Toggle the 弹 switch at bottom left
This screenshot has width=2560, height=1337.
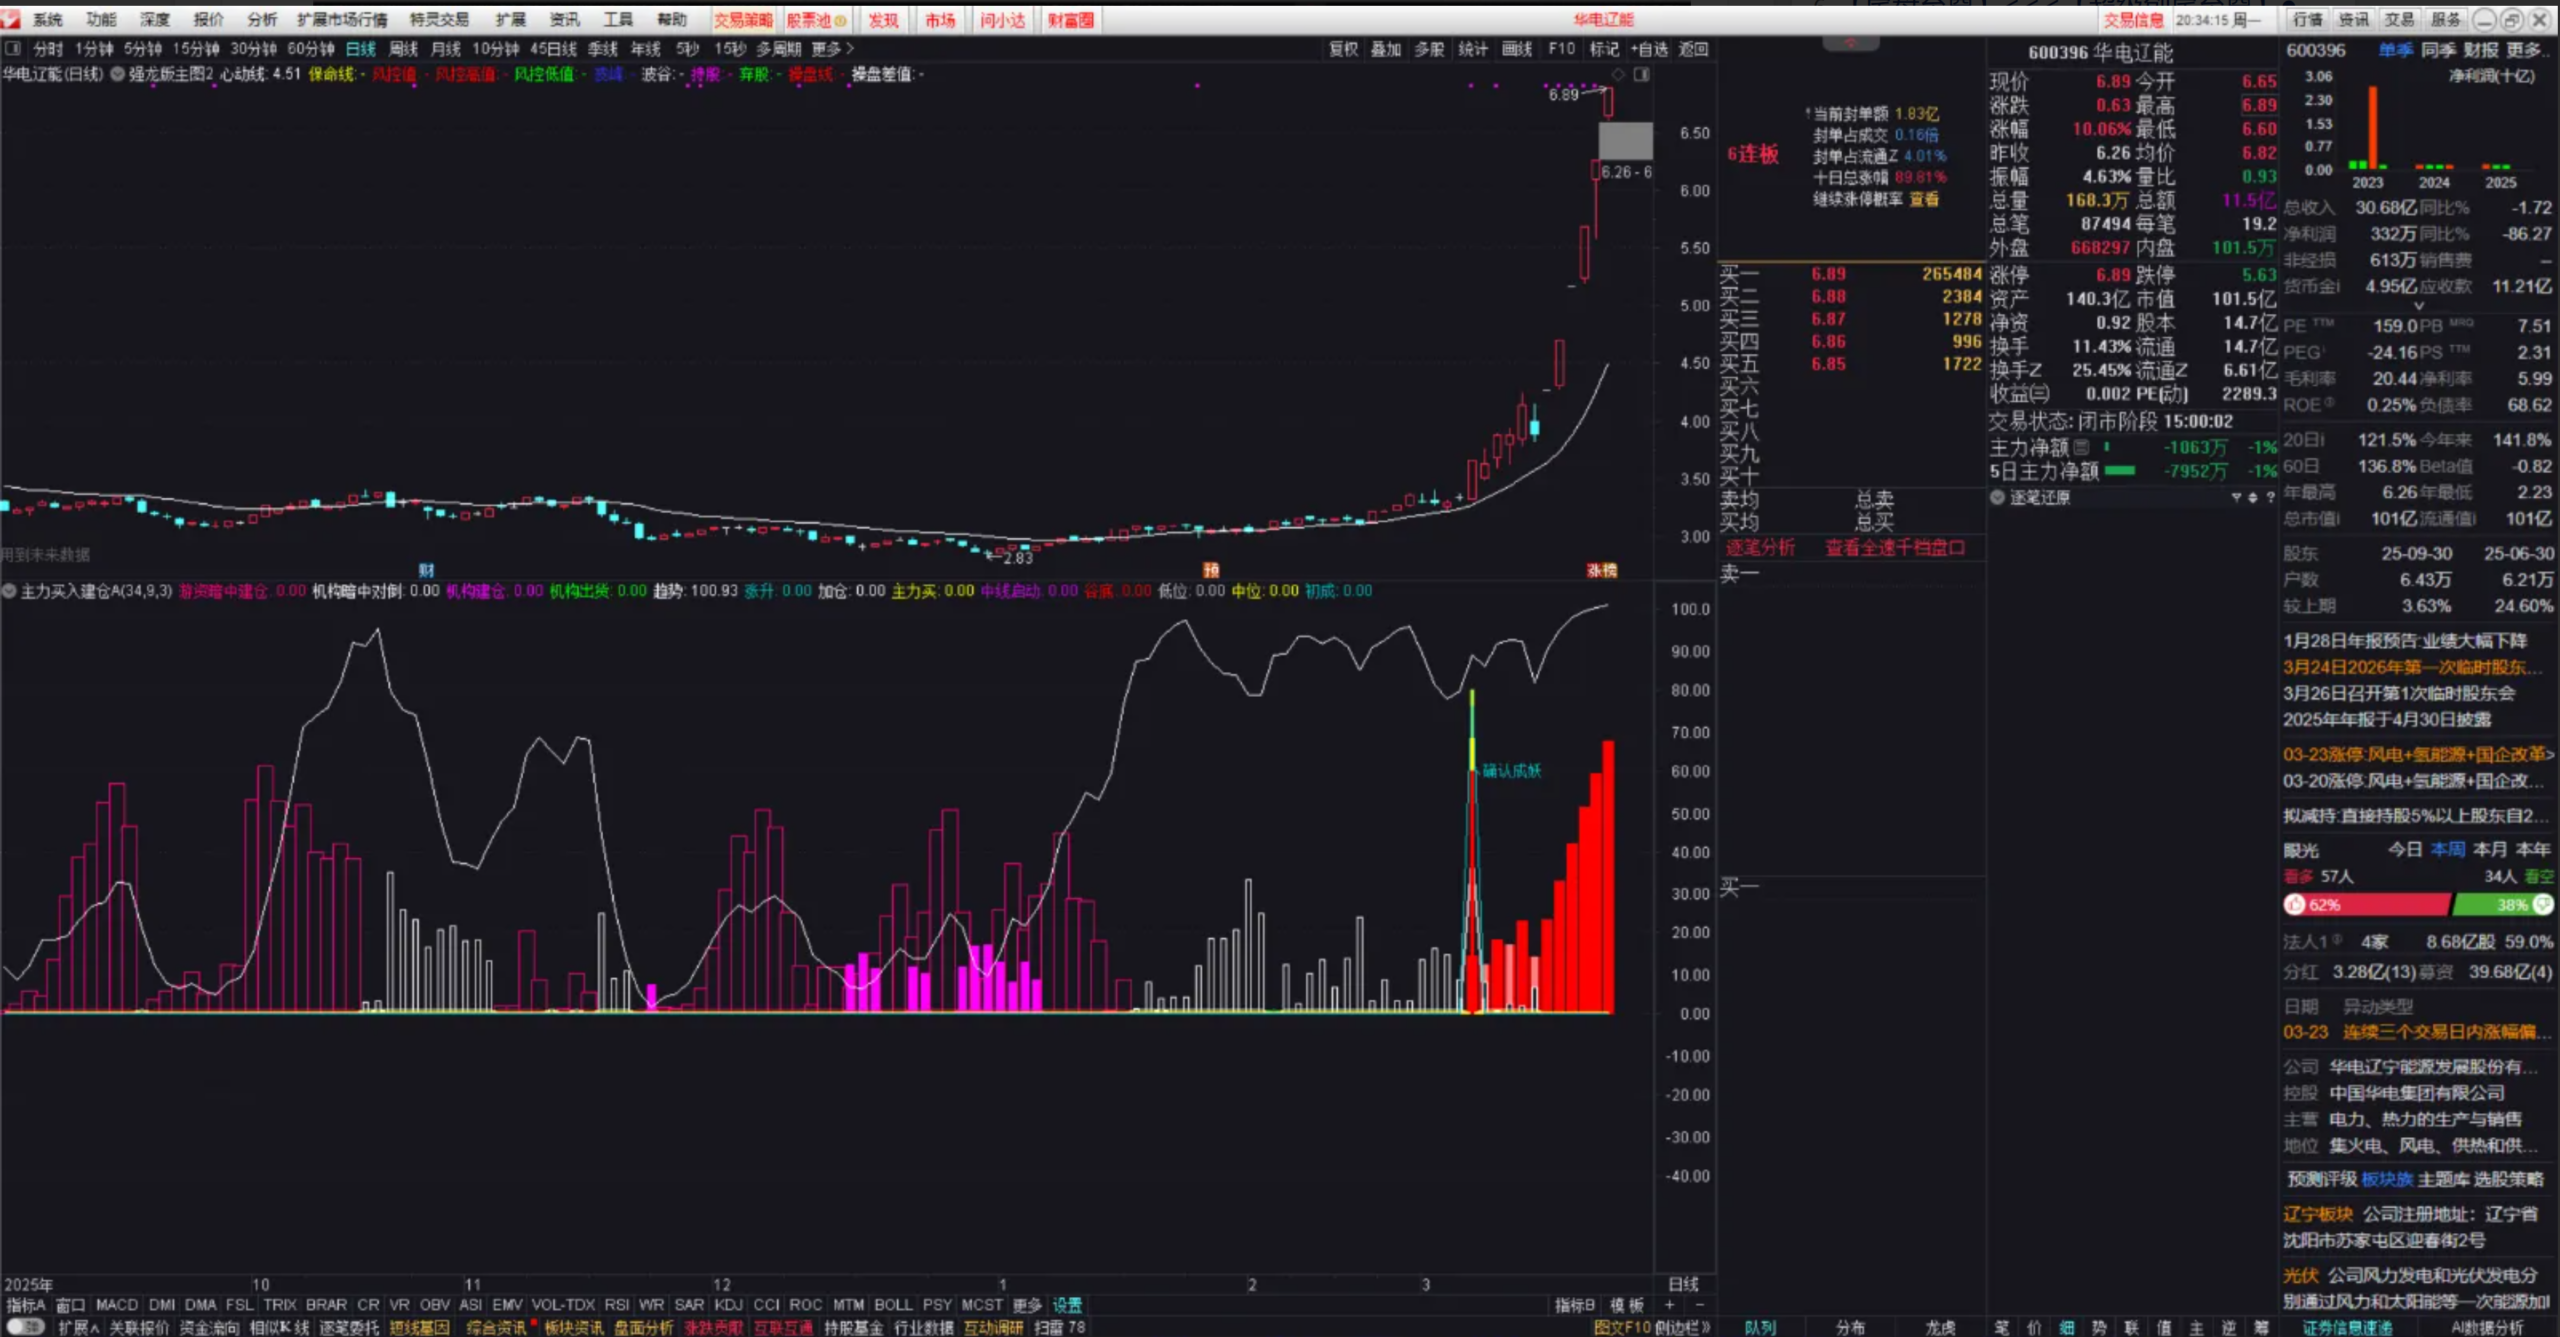point(23,1328)
